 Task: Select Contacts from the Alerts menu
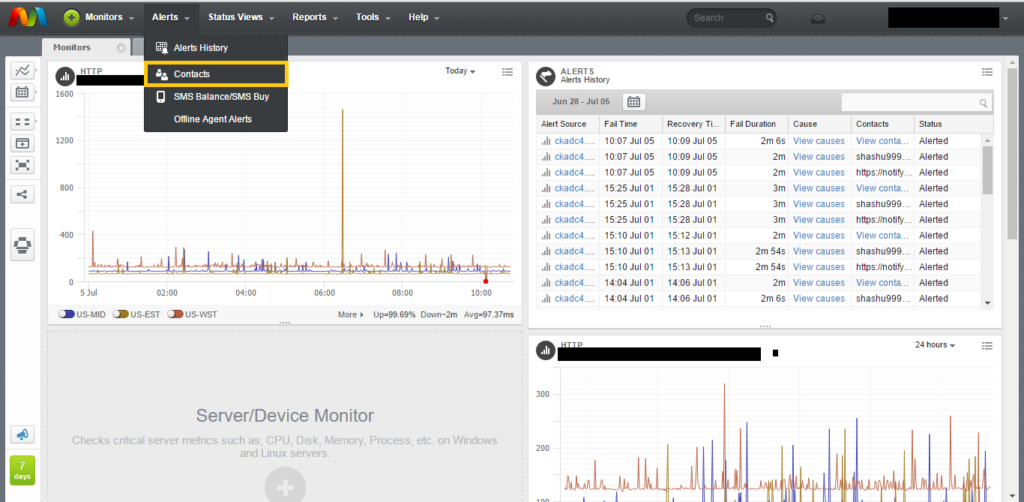216,74
